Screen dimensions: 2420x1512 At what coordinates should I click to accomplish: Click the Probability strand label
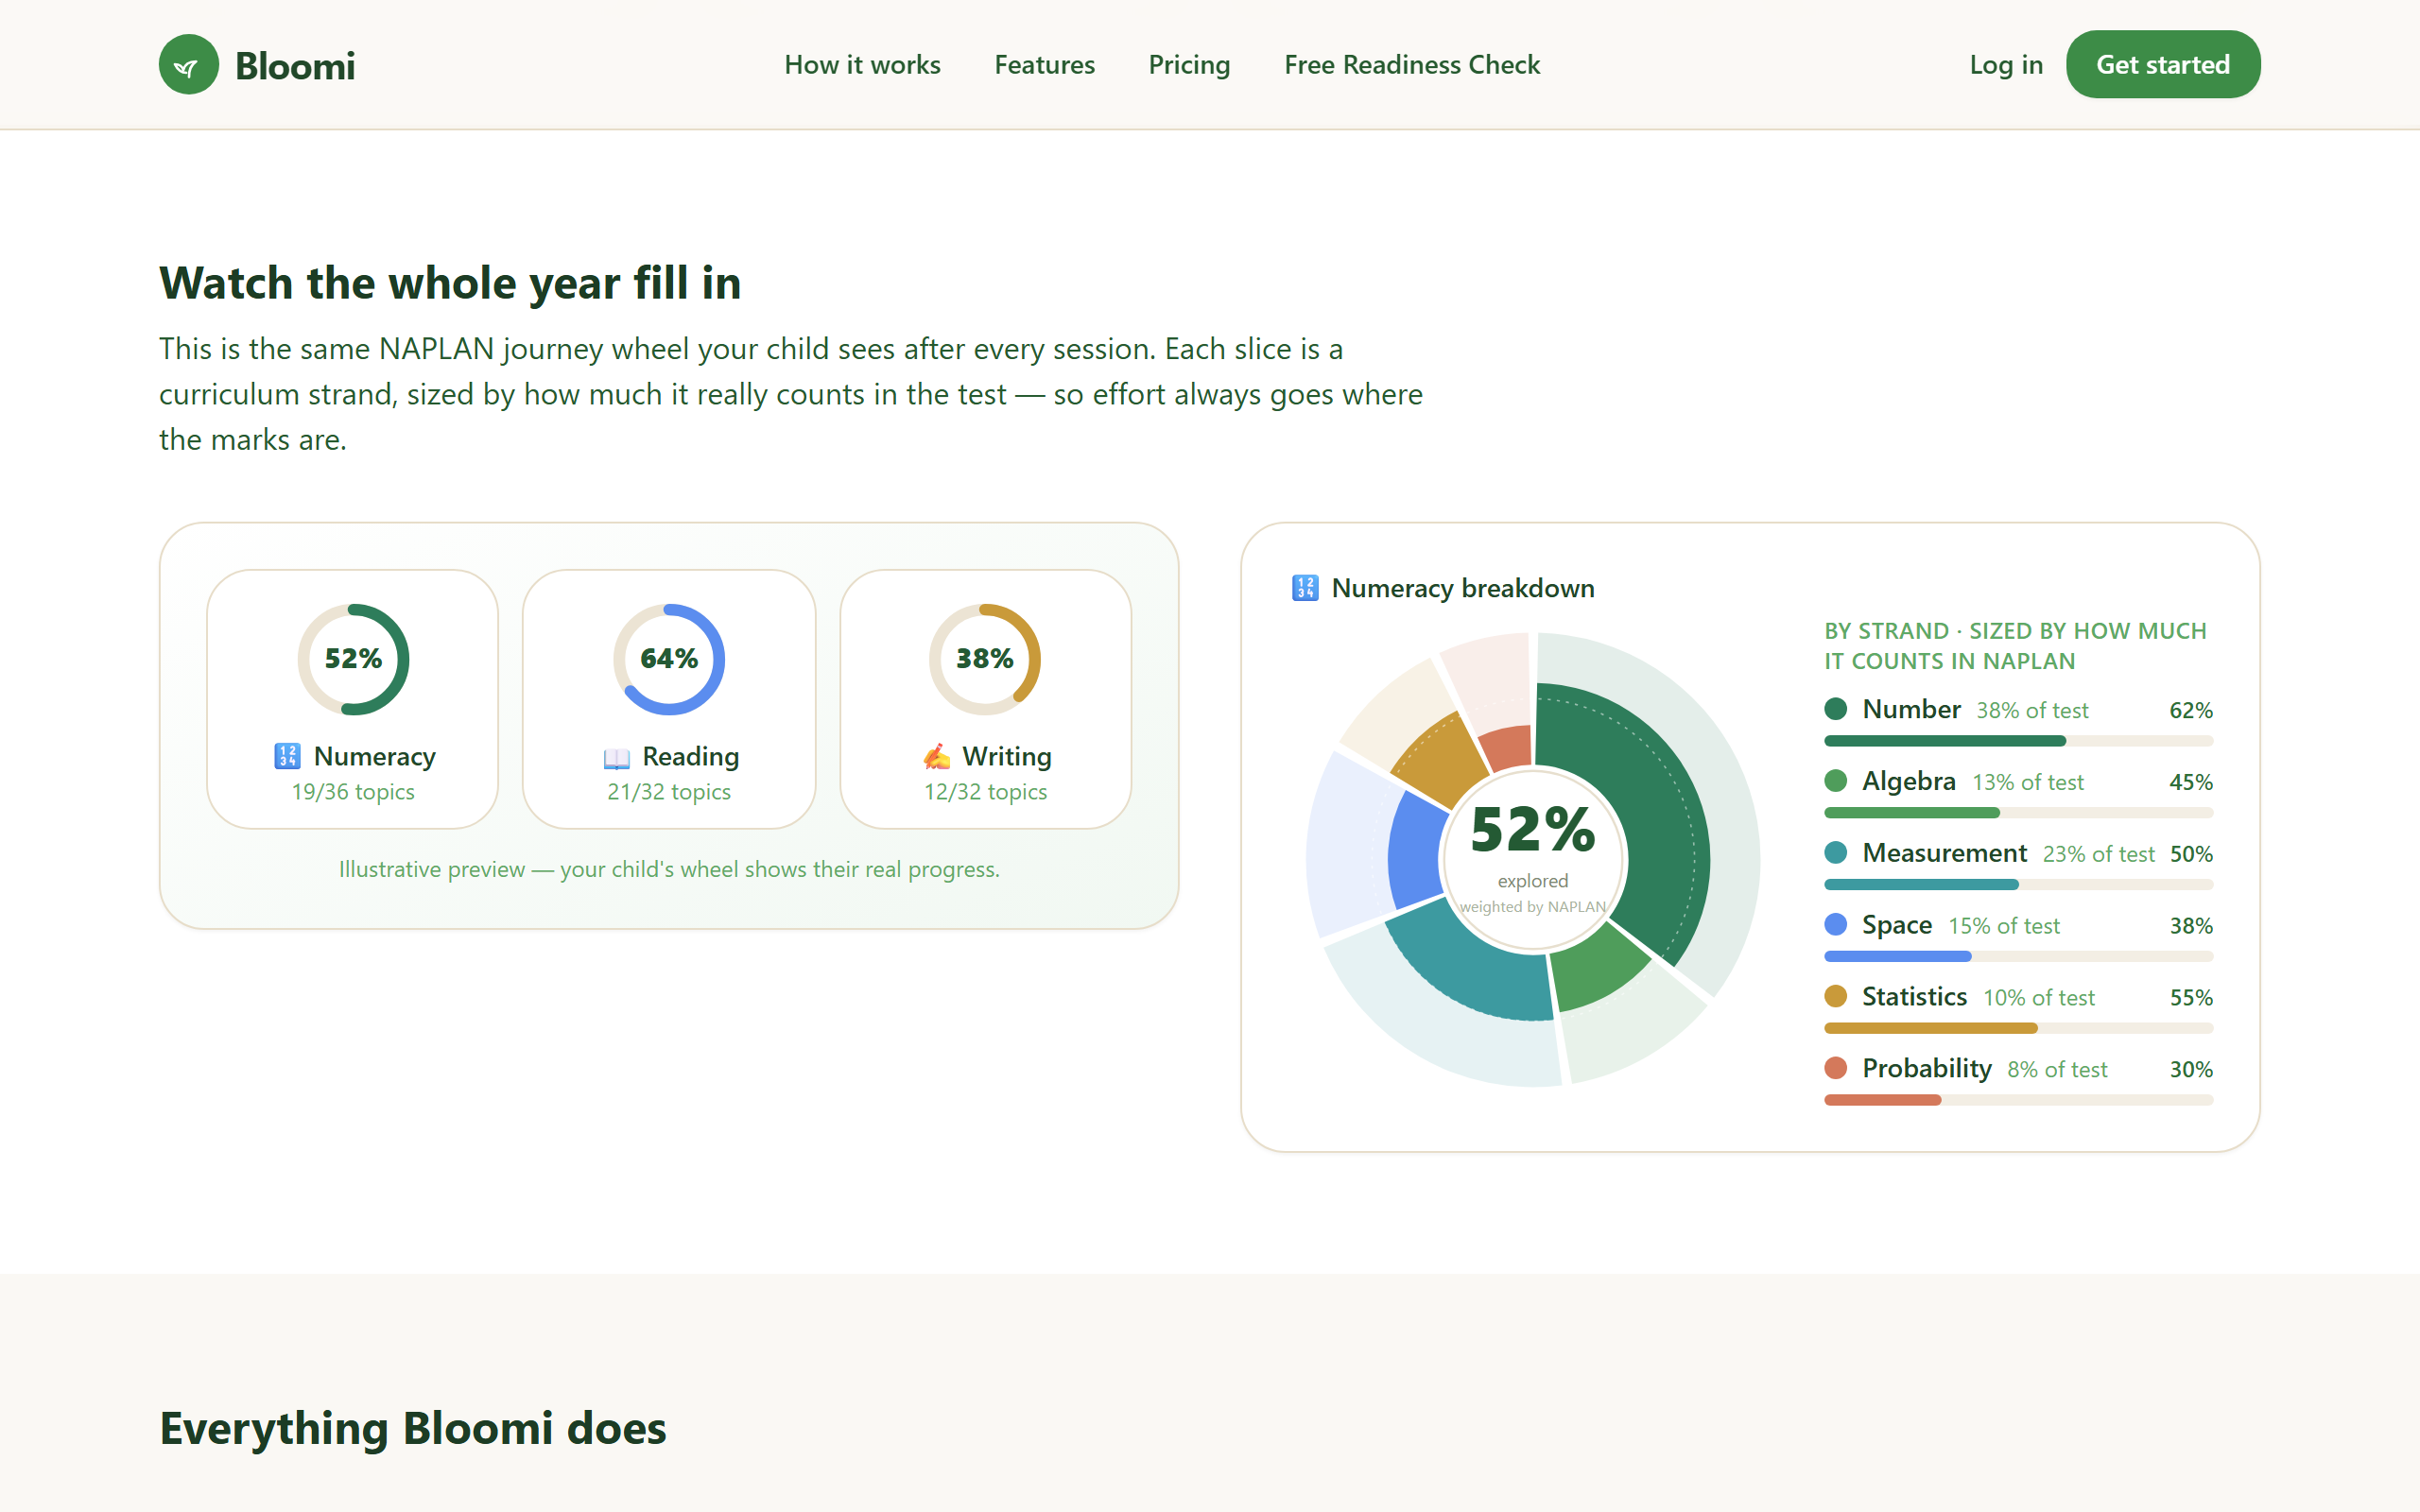pyautogui.click(x=1926, y=1069)
